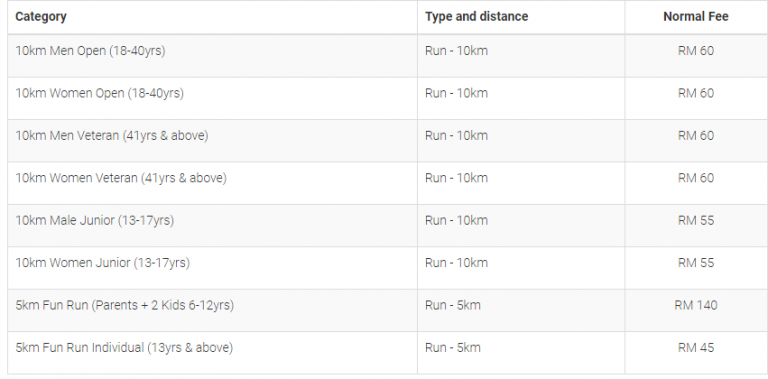Click the Category column header
The image size is (768, 379).
tap(41, 17)
